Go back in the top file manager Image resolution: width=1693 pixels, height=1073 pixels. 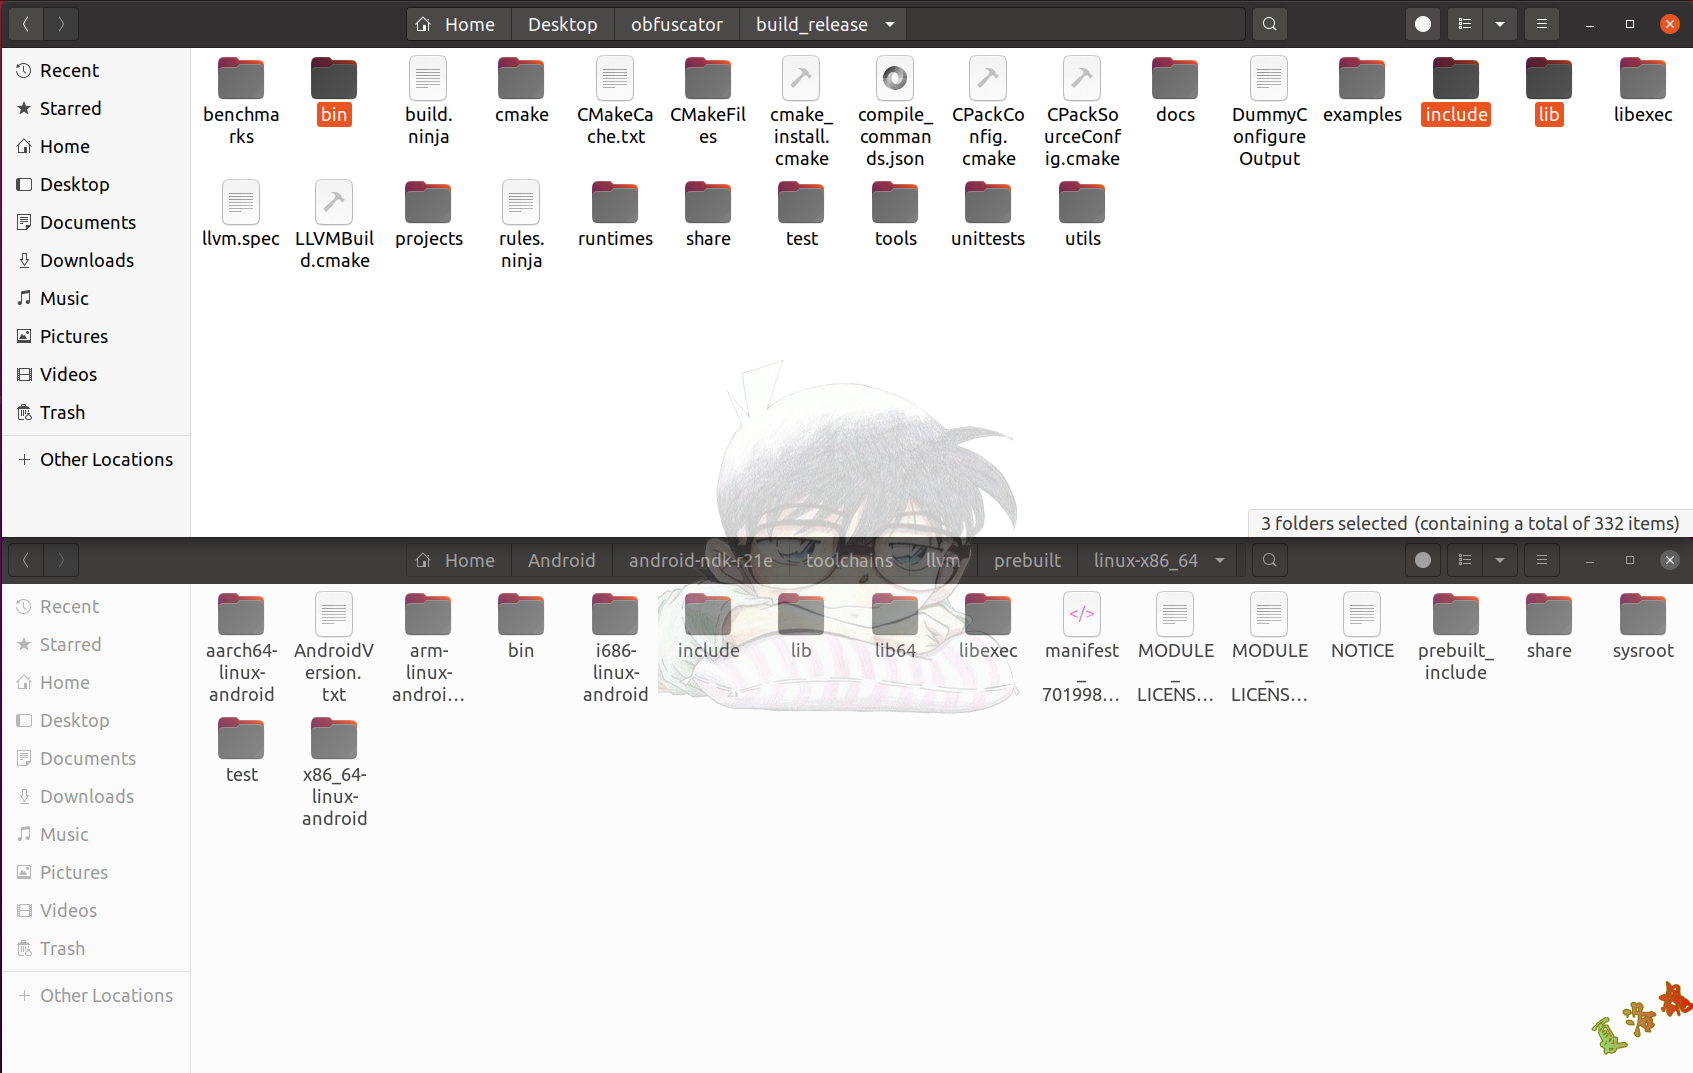(26, 24)
